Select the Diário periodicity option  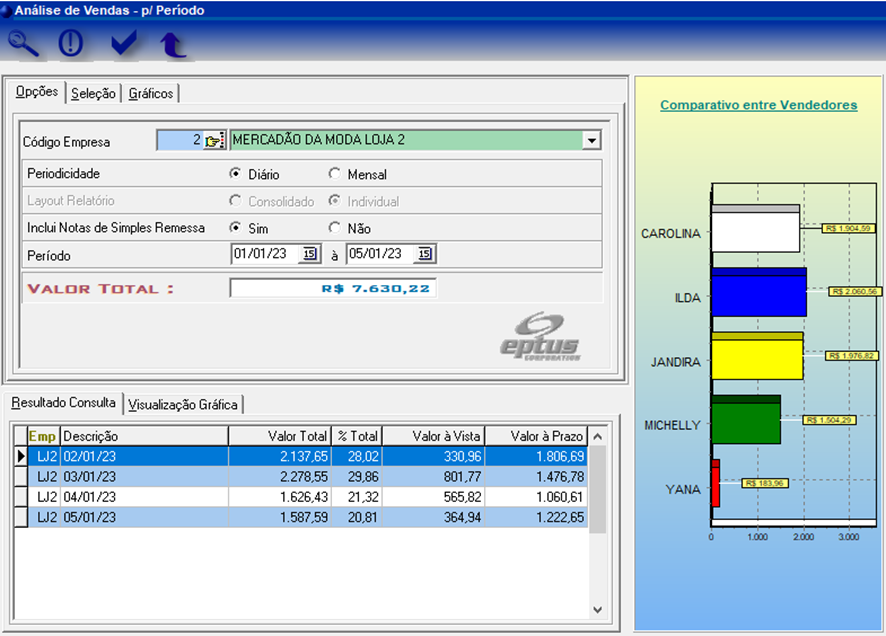[x=236, y=174]
